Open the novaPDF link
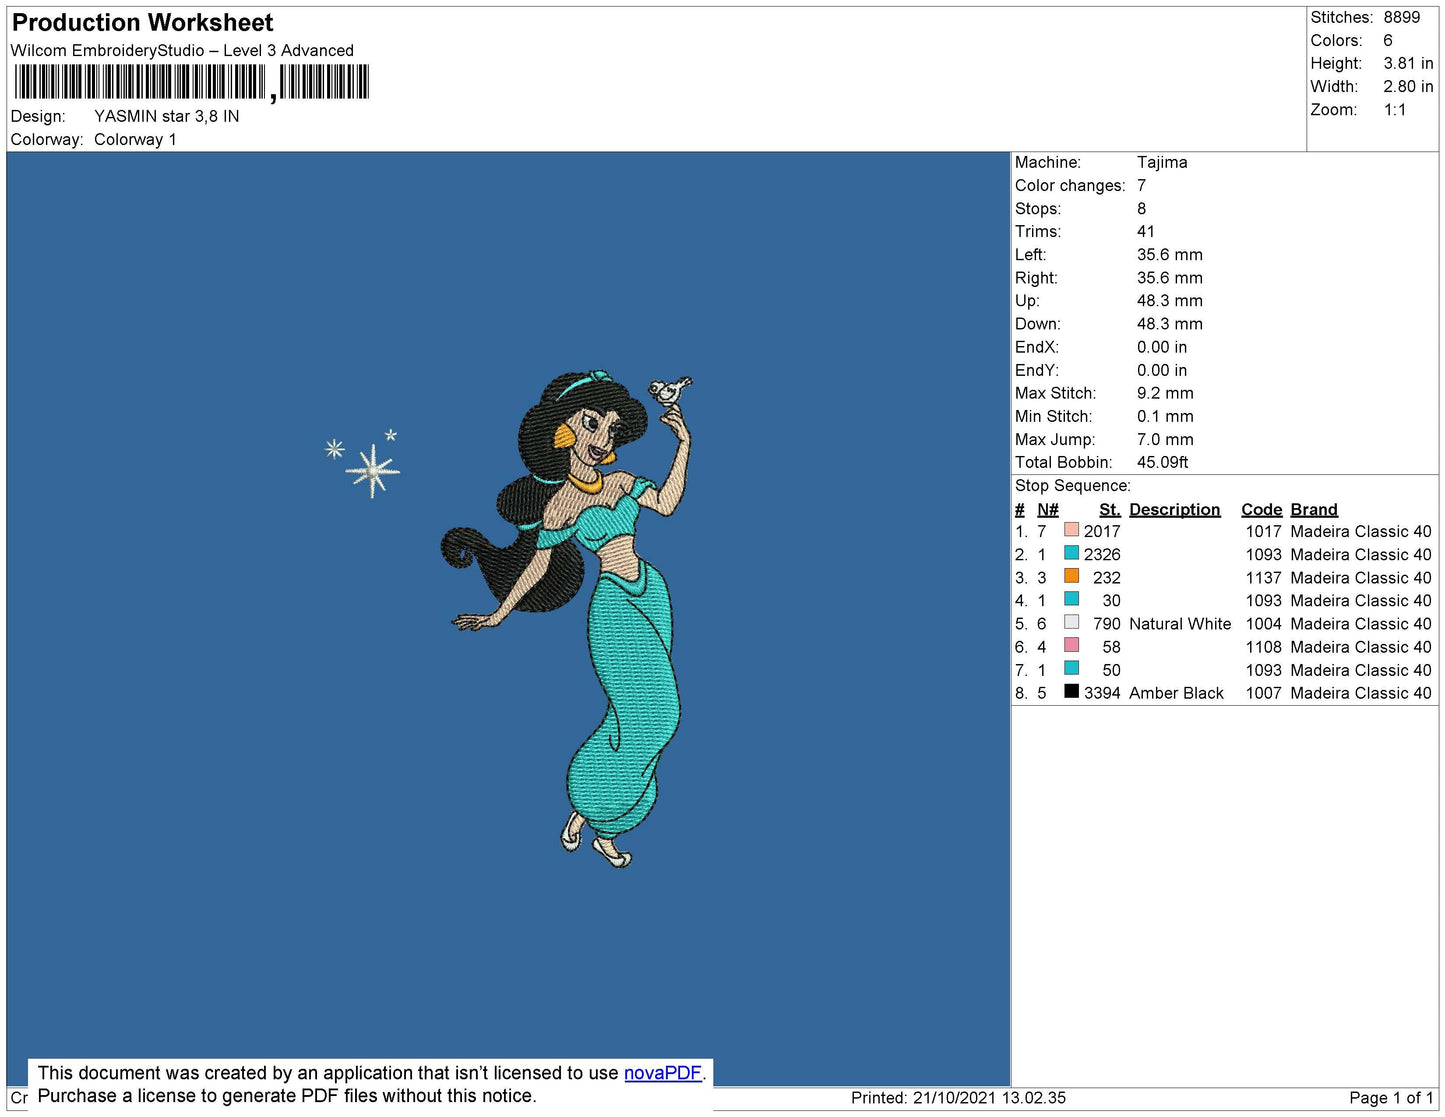The width and height of the screenshot is (1445, 1117). (663, 1073)
